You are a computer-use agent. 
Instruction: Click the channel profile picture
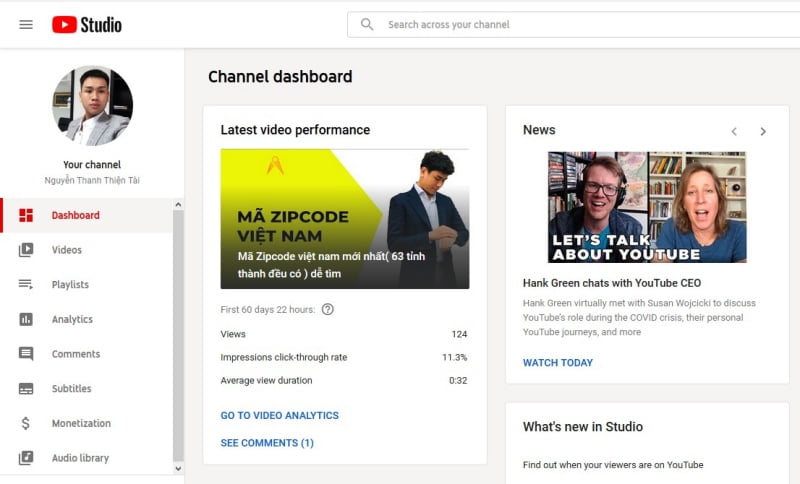click(x=92, y=106)
